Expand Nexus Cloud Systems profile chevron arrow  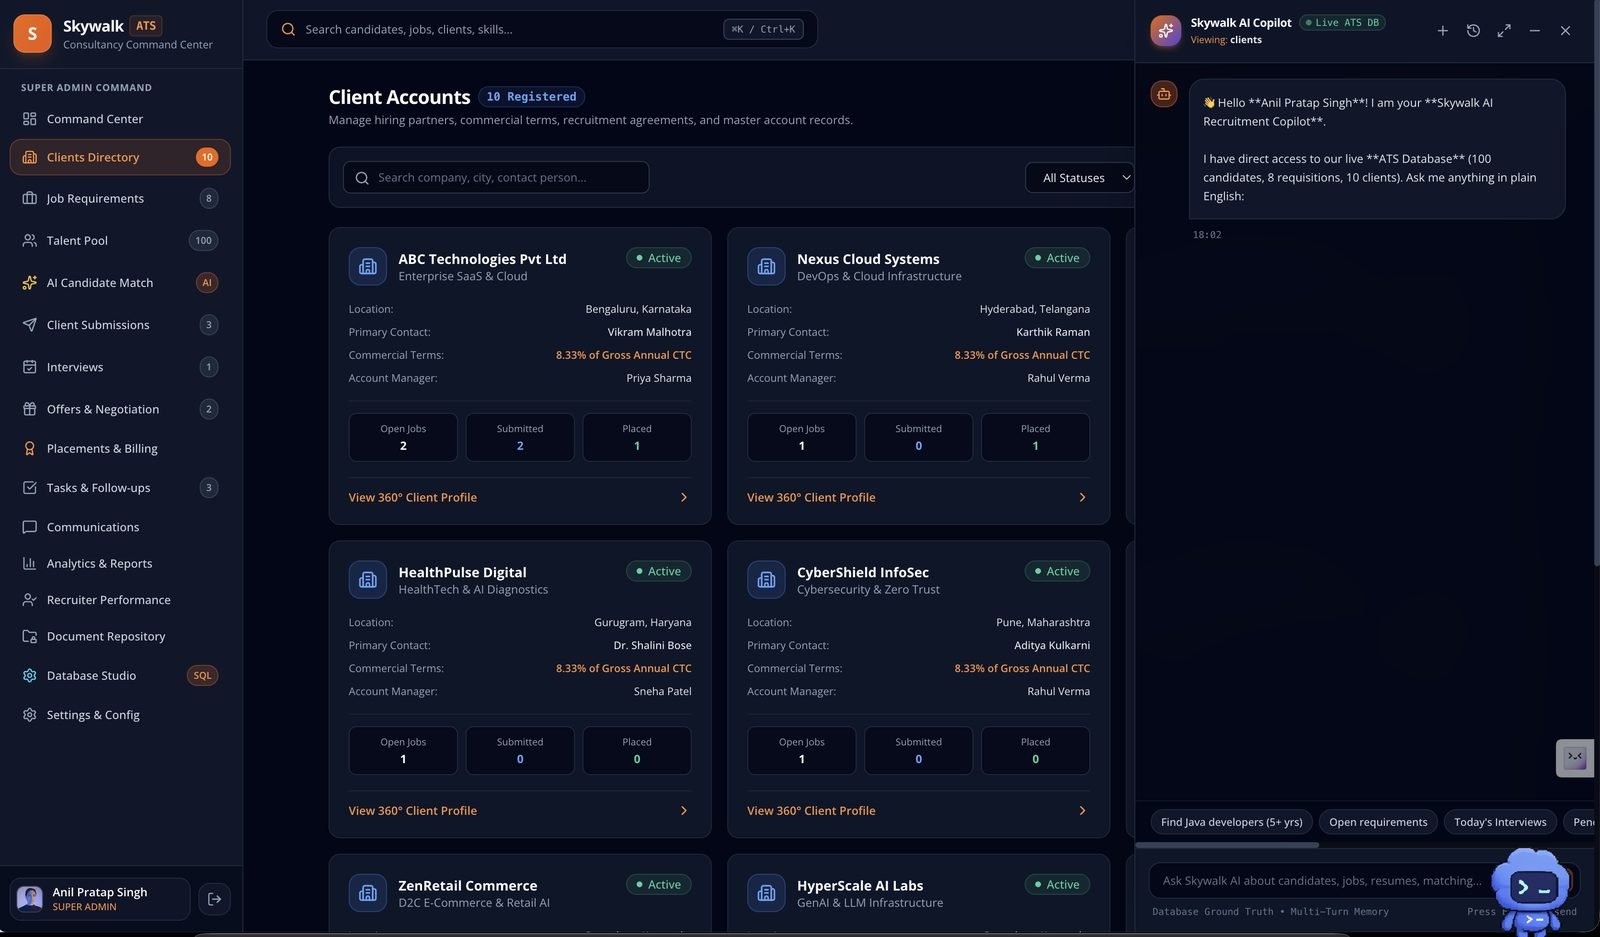(x=1082, y=497)
